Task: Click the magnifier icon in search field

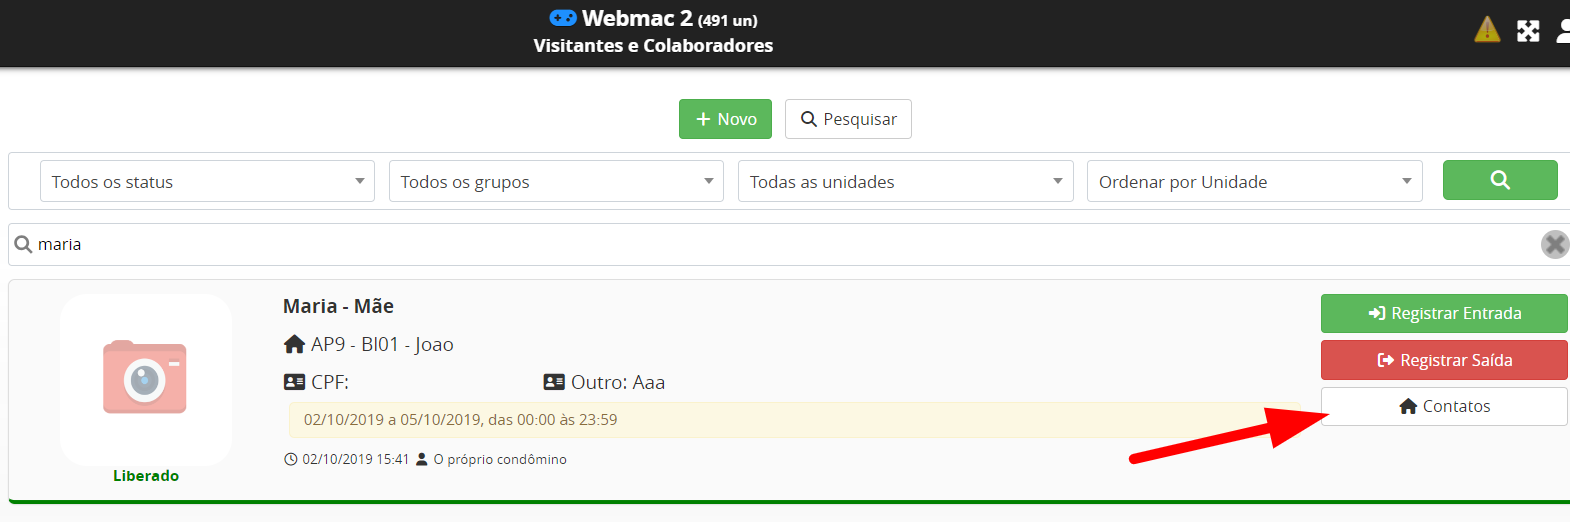Action: tap(23, 244)
